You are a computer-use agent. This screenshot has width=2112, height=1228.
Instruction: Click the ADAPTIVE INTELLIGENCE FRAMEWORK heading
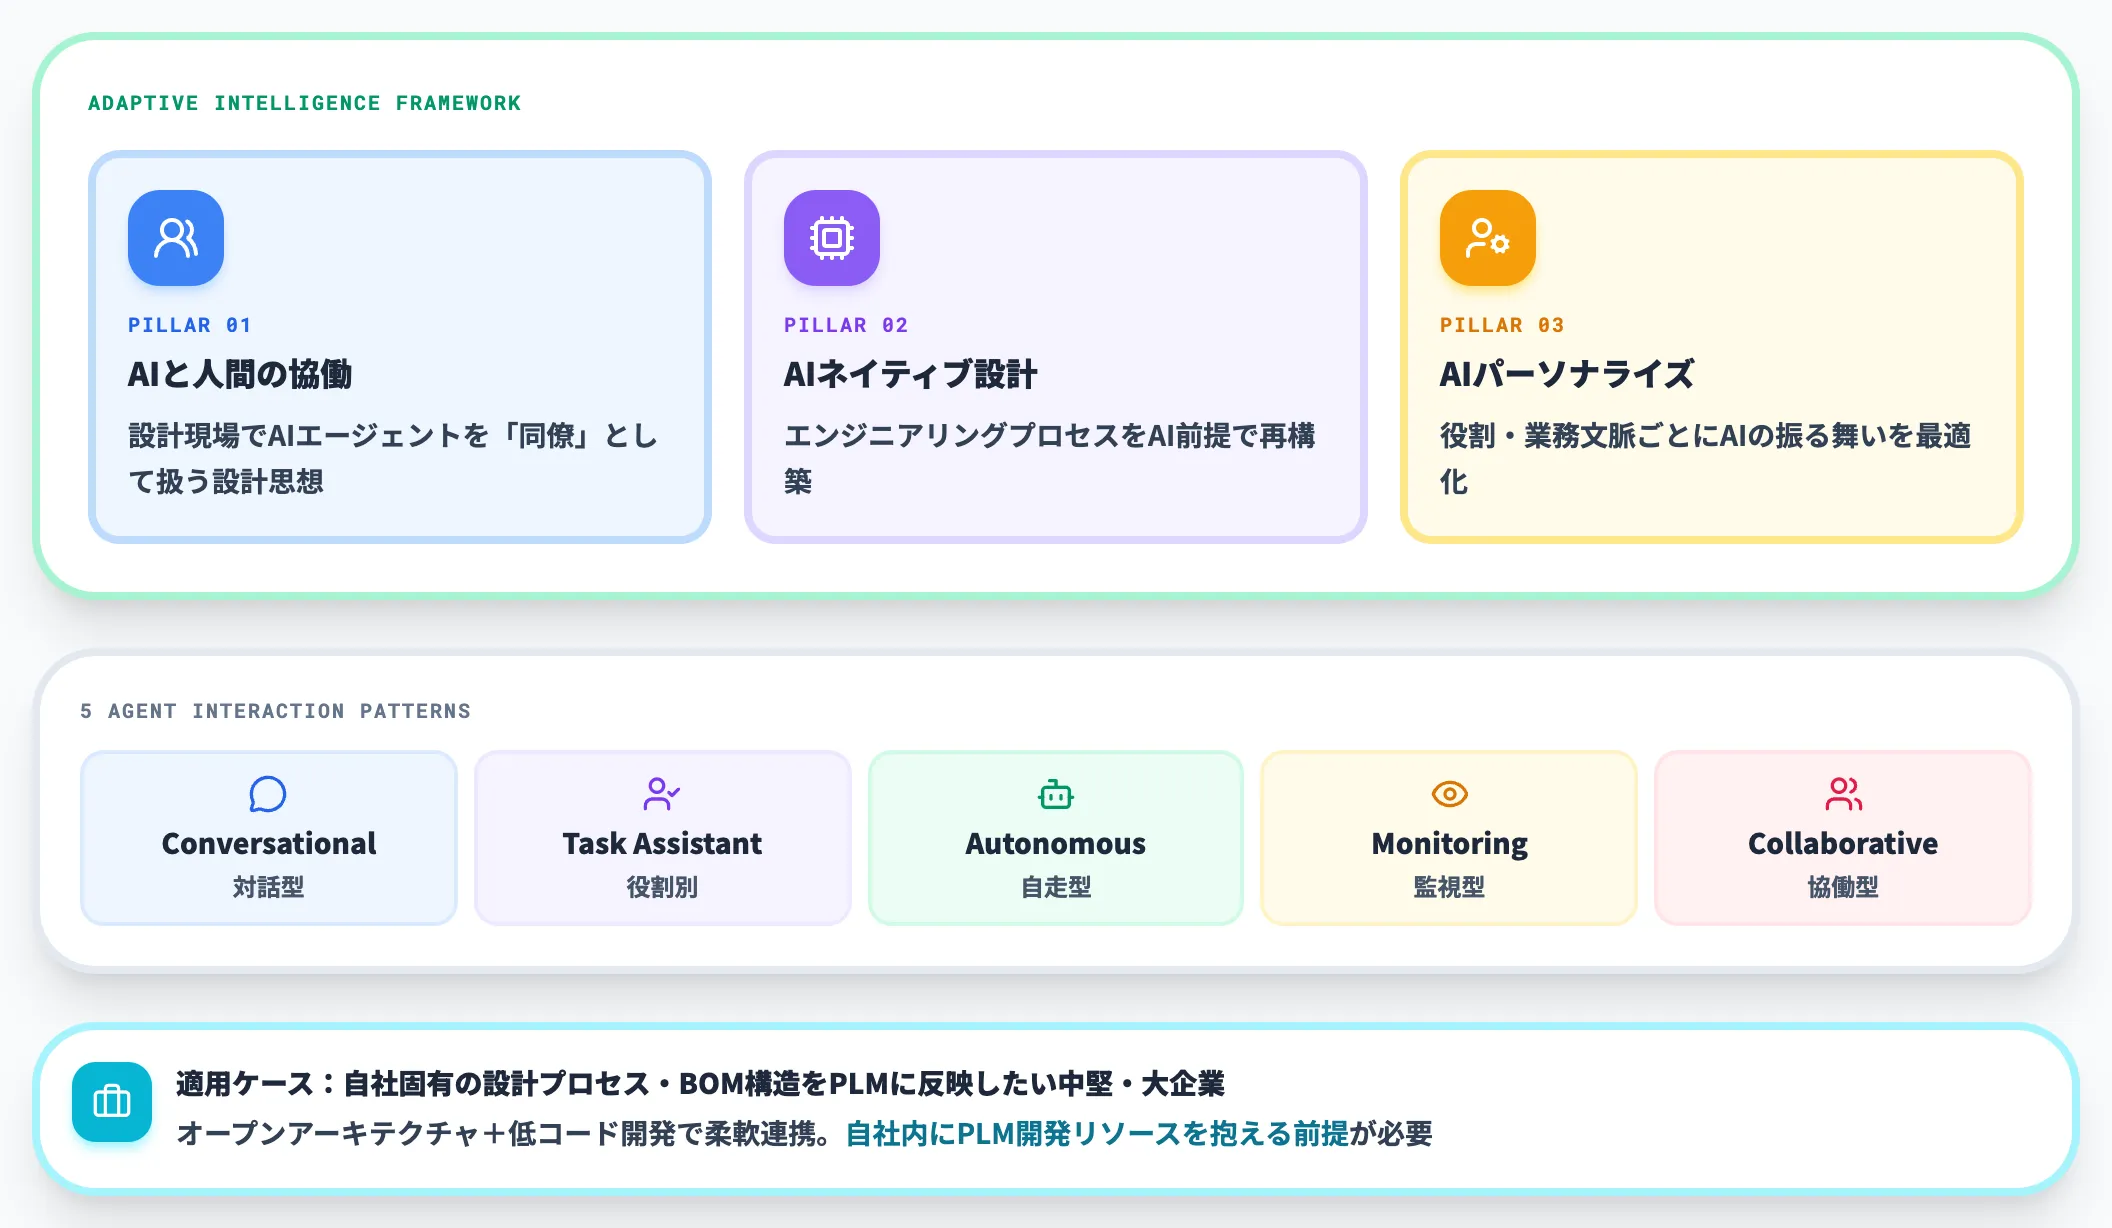pyautogui.click(x=305, y=103)
